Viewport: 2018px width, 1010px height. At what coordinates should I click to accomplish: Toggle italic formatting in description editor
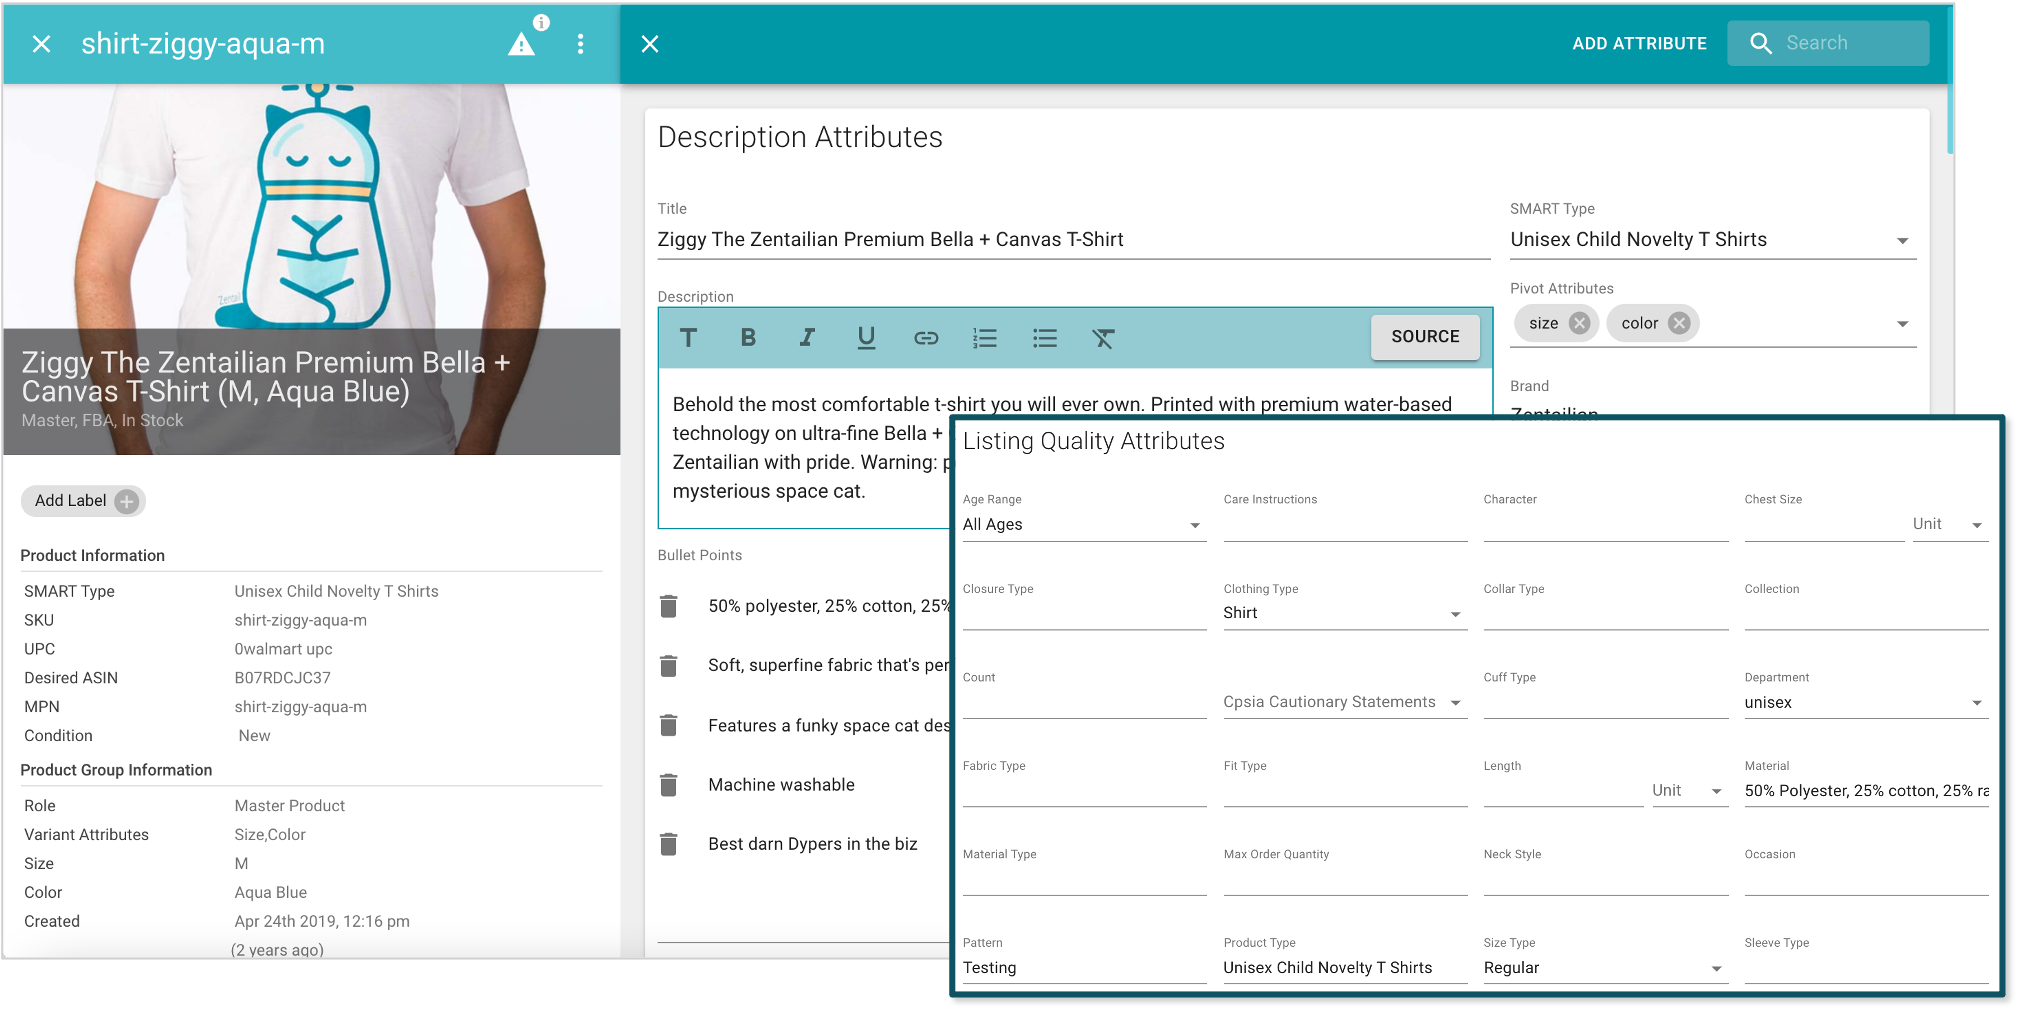pos(807,338)
